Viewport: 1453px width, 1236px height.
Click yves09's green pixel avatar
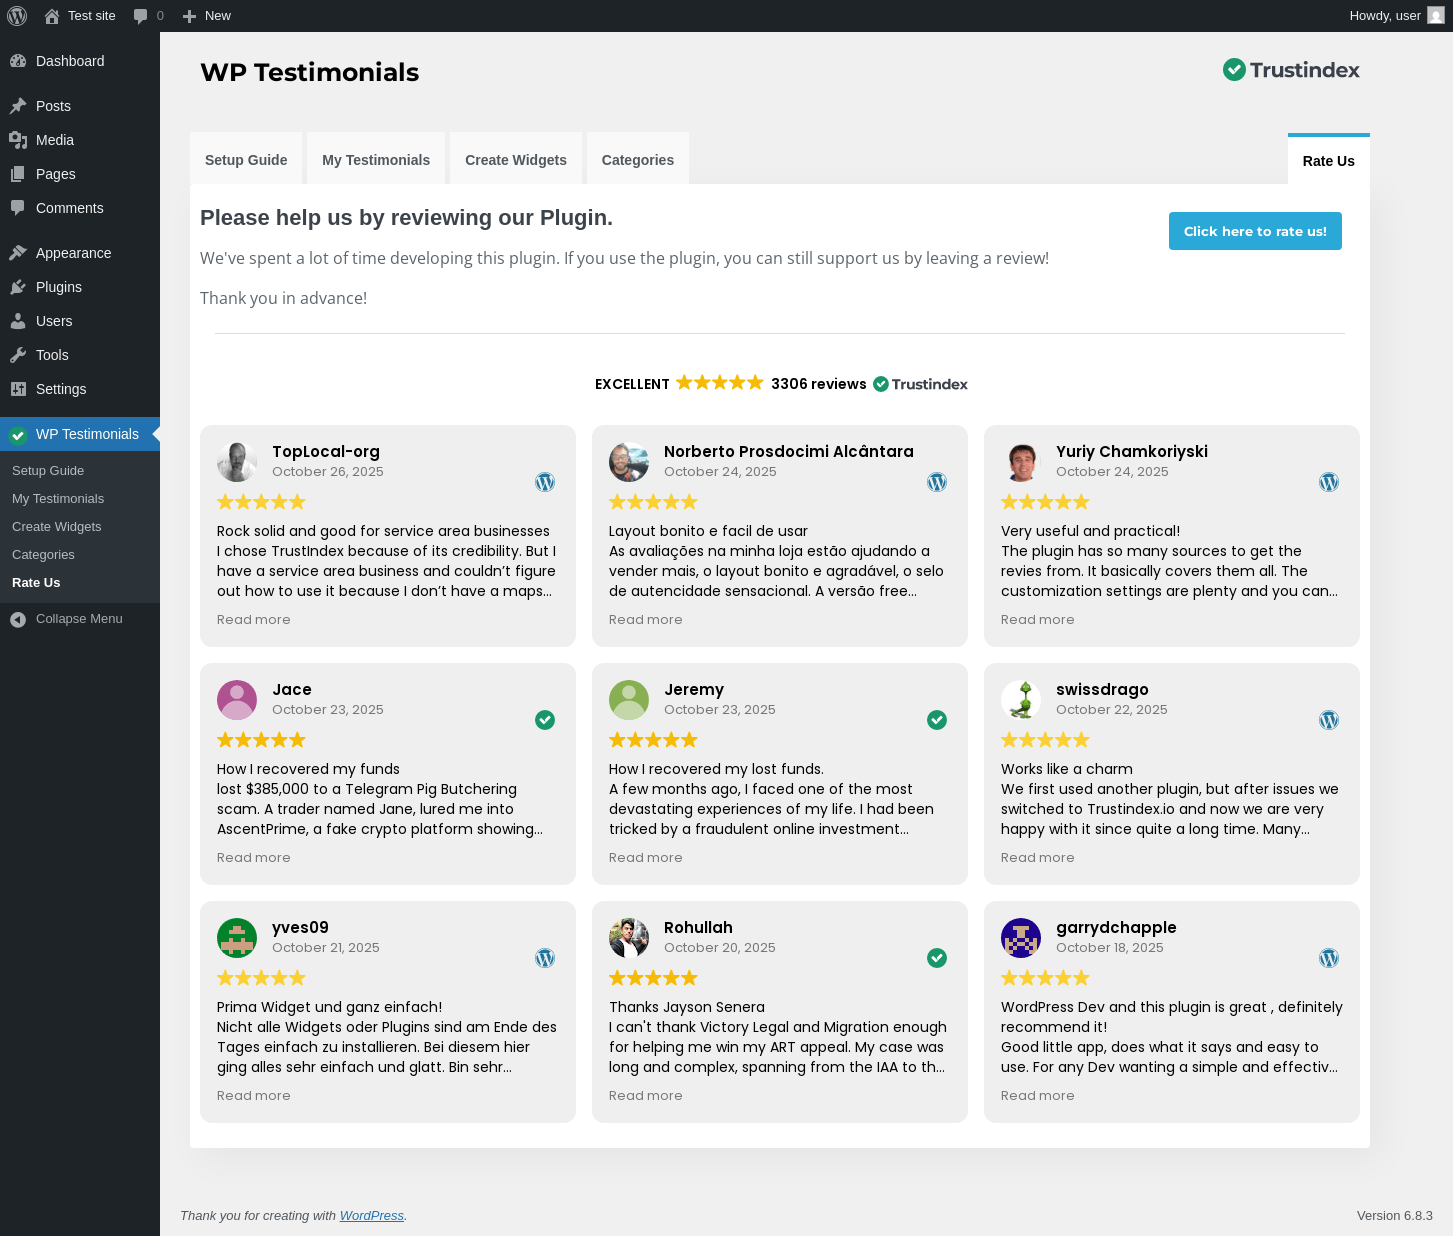[237, 938]
